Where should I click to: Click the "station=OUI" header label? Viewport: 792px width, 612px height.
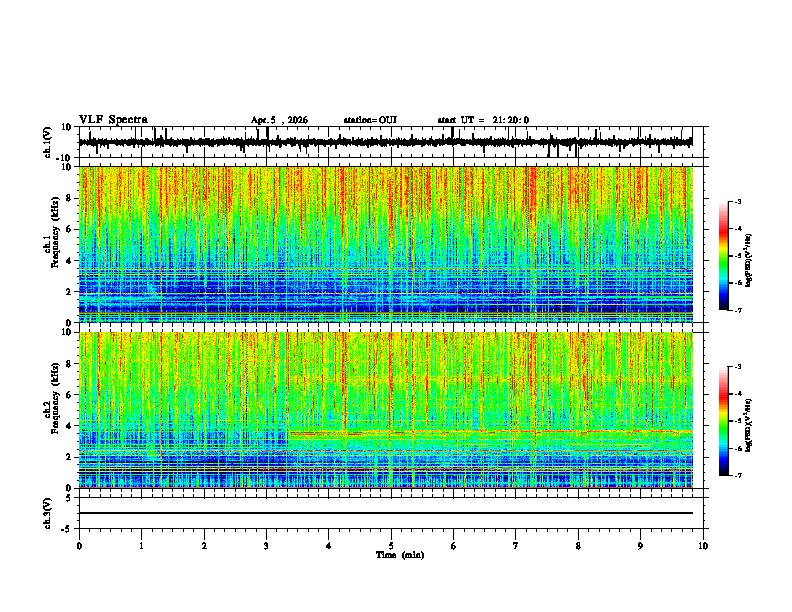370,120
